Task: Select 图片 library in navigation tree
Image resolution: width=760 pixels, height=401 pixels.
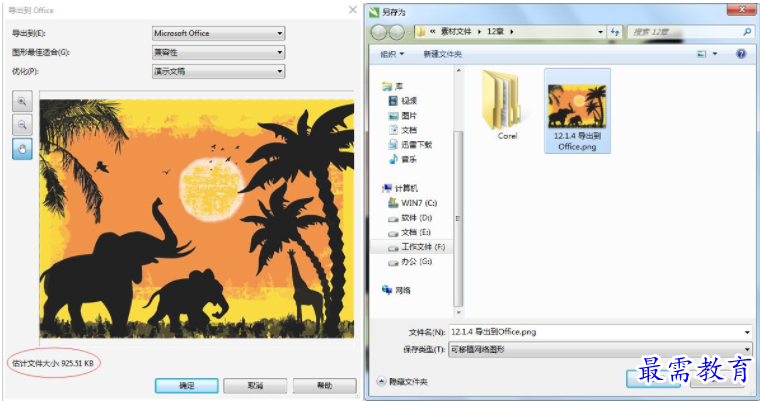Action: click(x=403, y=115)
